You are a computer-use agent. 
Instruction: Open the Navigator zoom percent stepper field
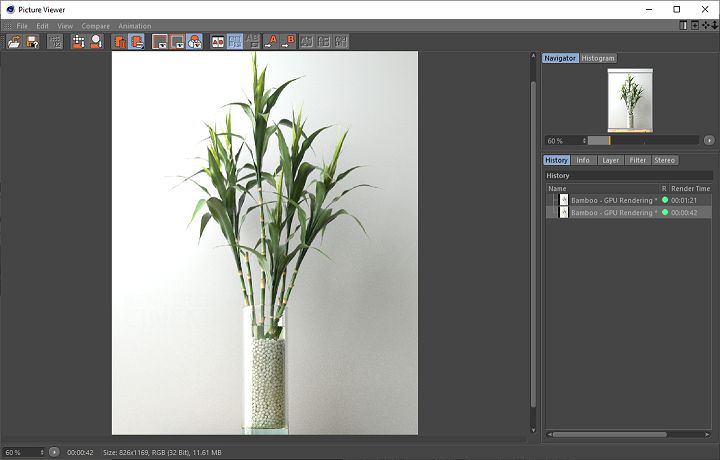[x=564, y=140]
